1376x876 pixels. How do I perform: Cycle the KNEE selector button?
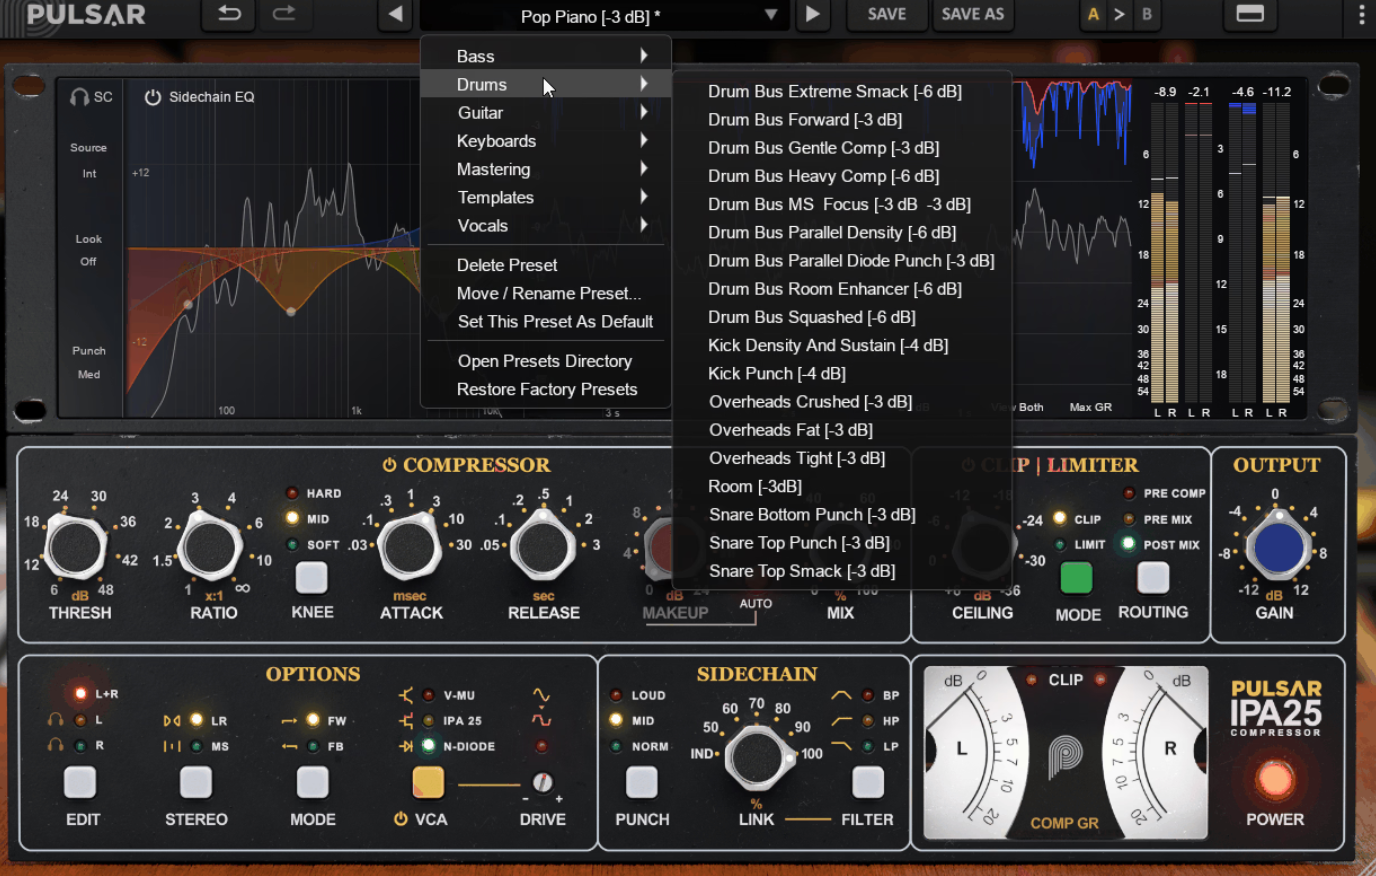coord(311,577)
